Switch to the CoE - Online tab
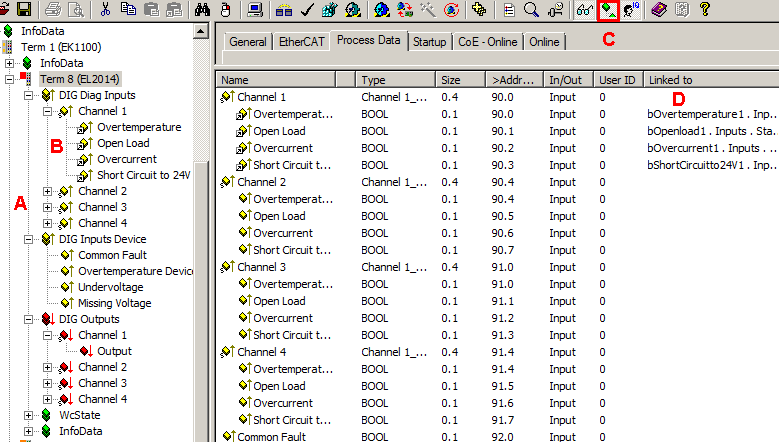Image resolution: width=779 pixels, height=442 pixels. click(x=487, y=42)
